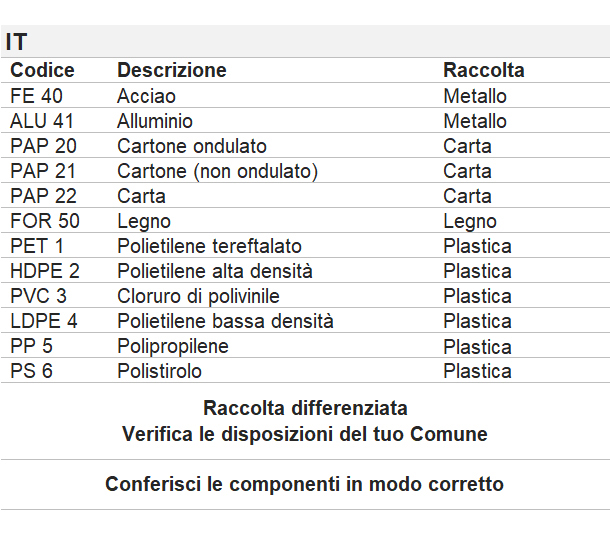This screenshot has width=610, height=536.
Task: Click Polietilene bassa densità description
Action: [225, 321]
